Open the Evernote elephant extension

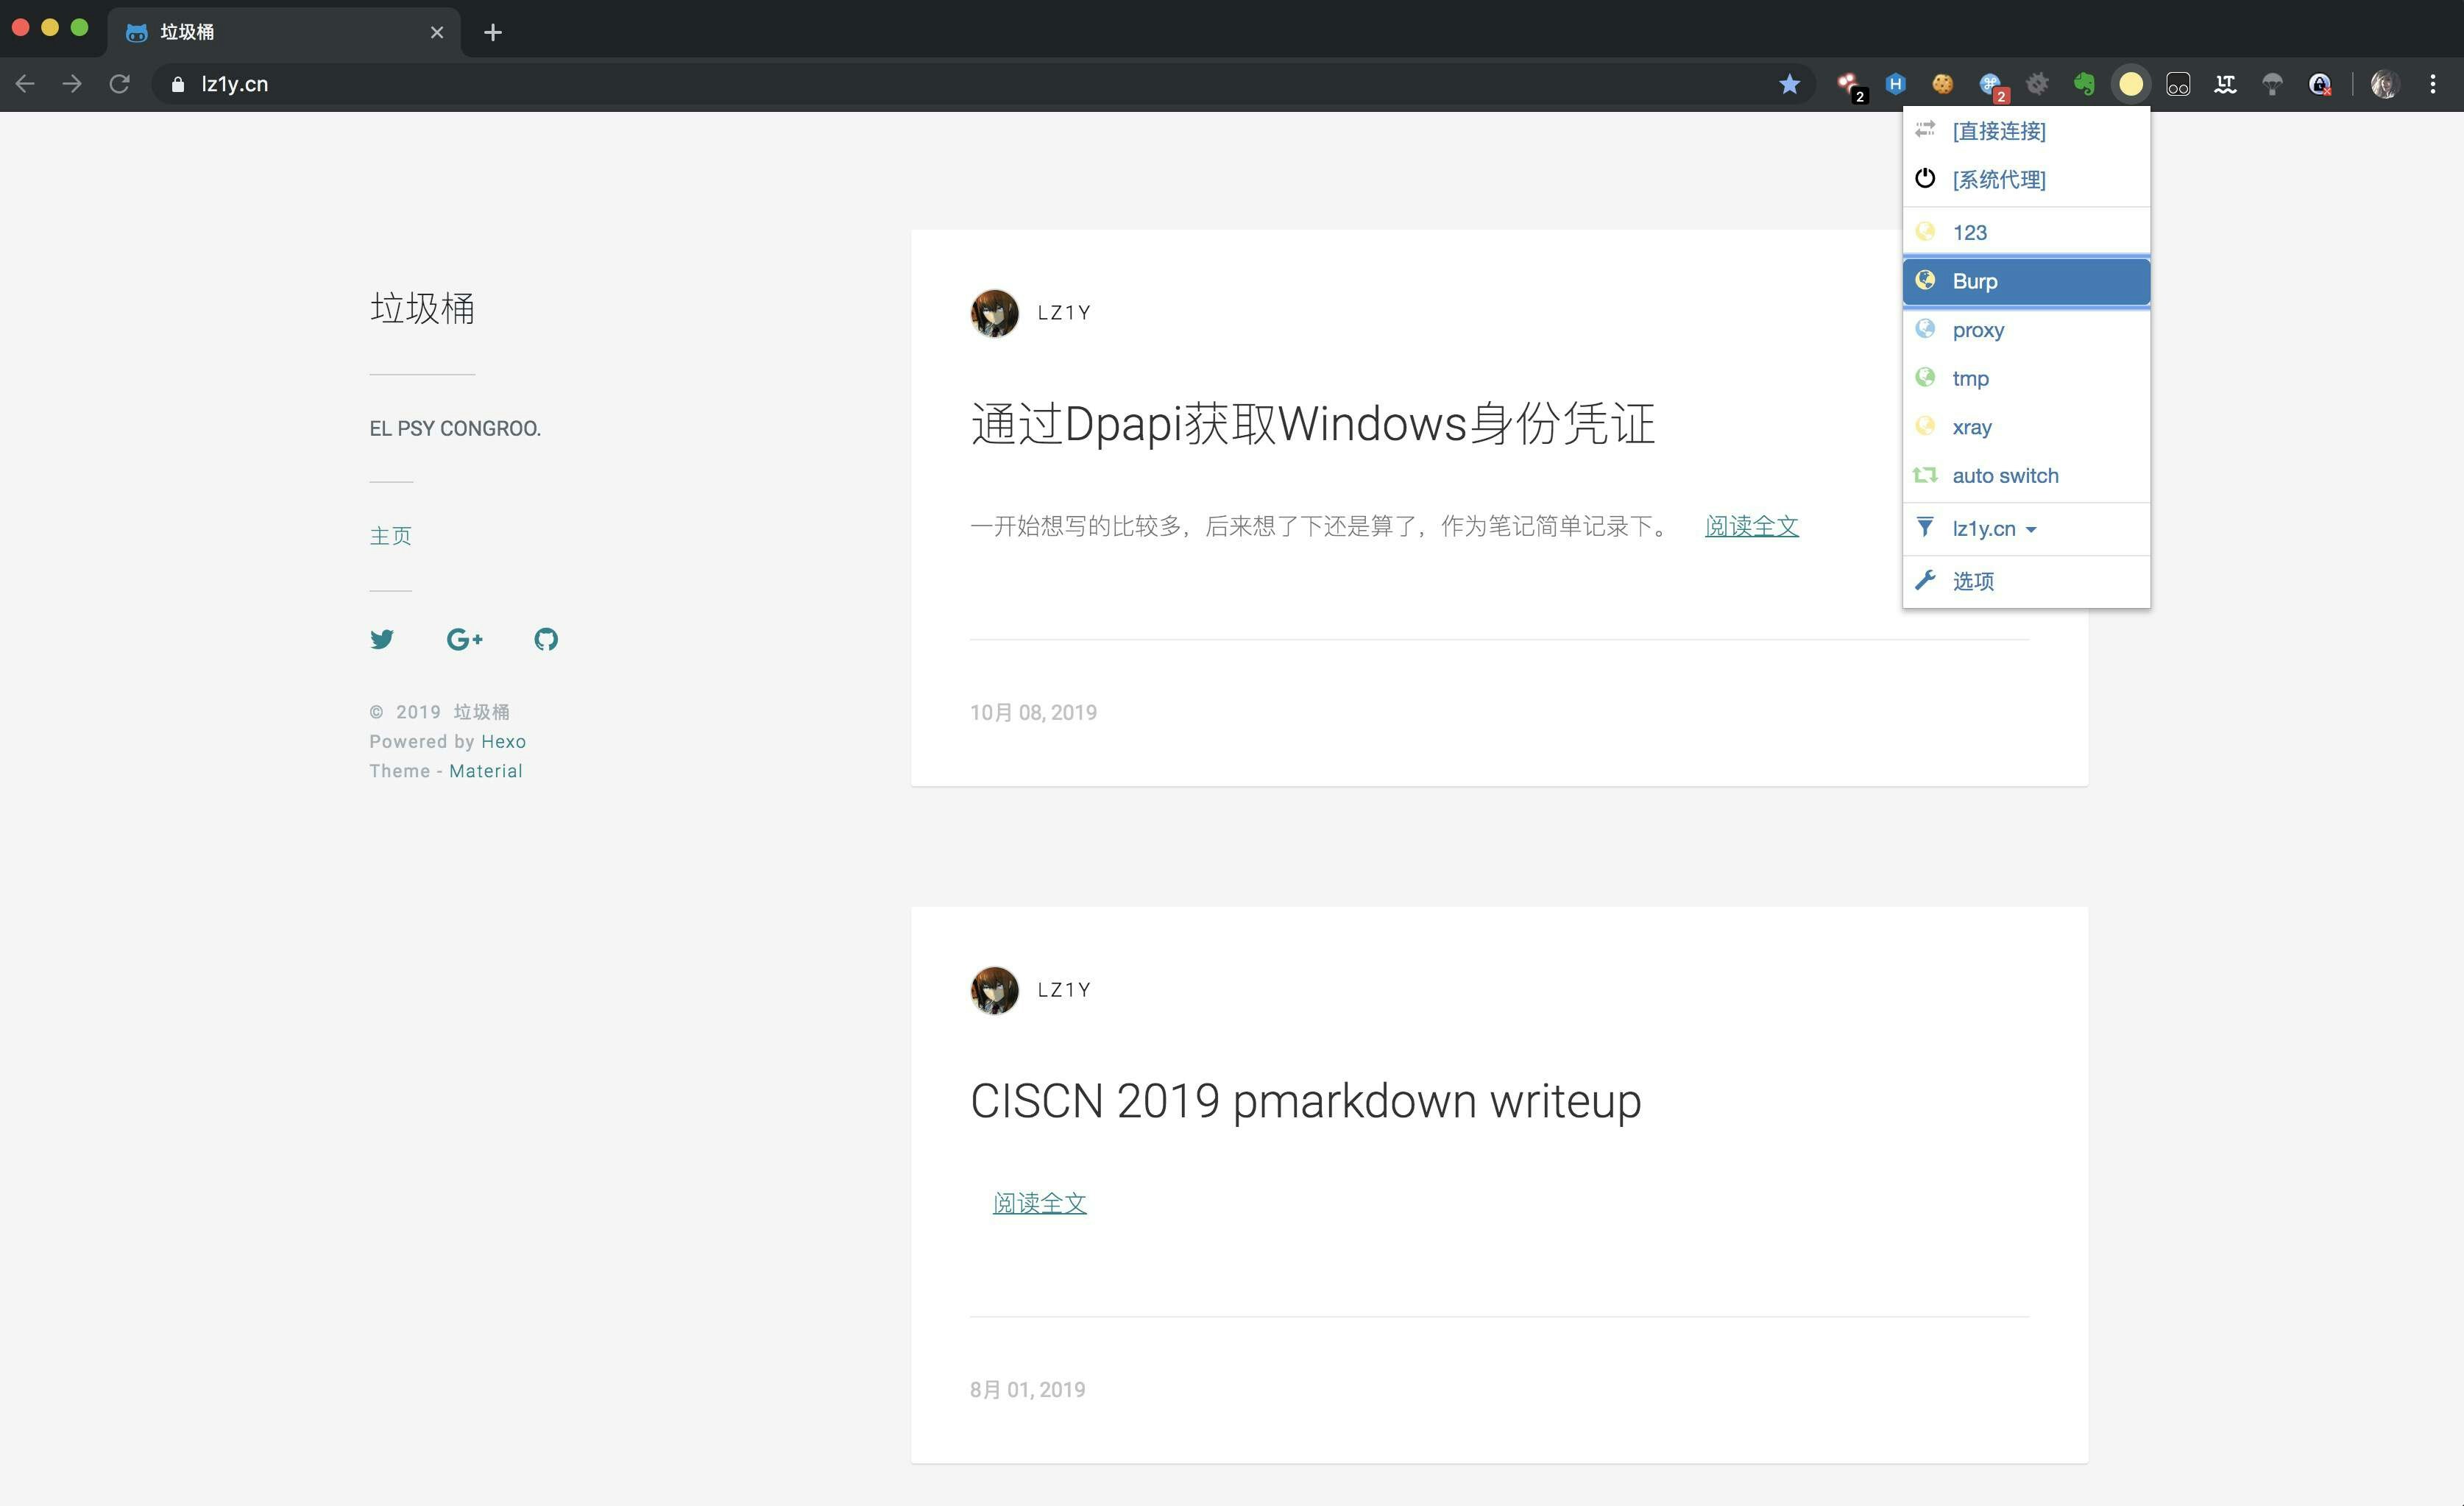click(2084, 84)
